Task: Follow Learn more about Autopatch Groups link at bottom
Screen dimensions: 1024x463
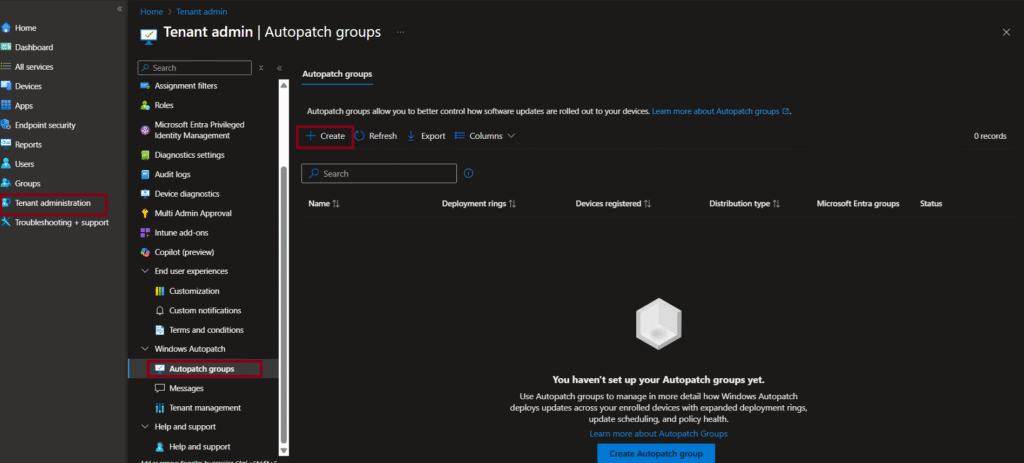Action: coord(658,434)
